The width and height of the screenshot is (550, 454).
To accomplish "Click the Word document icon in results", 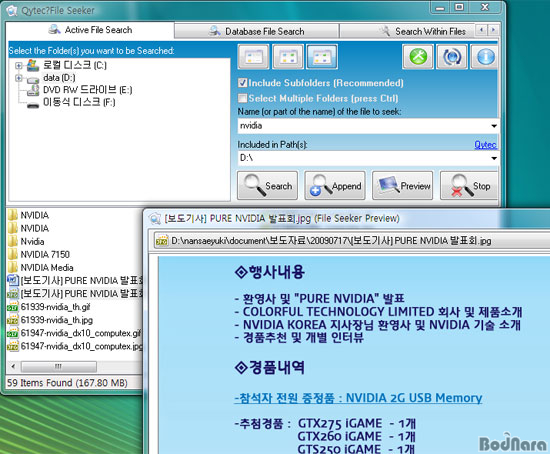I will (x=13, y=280).
